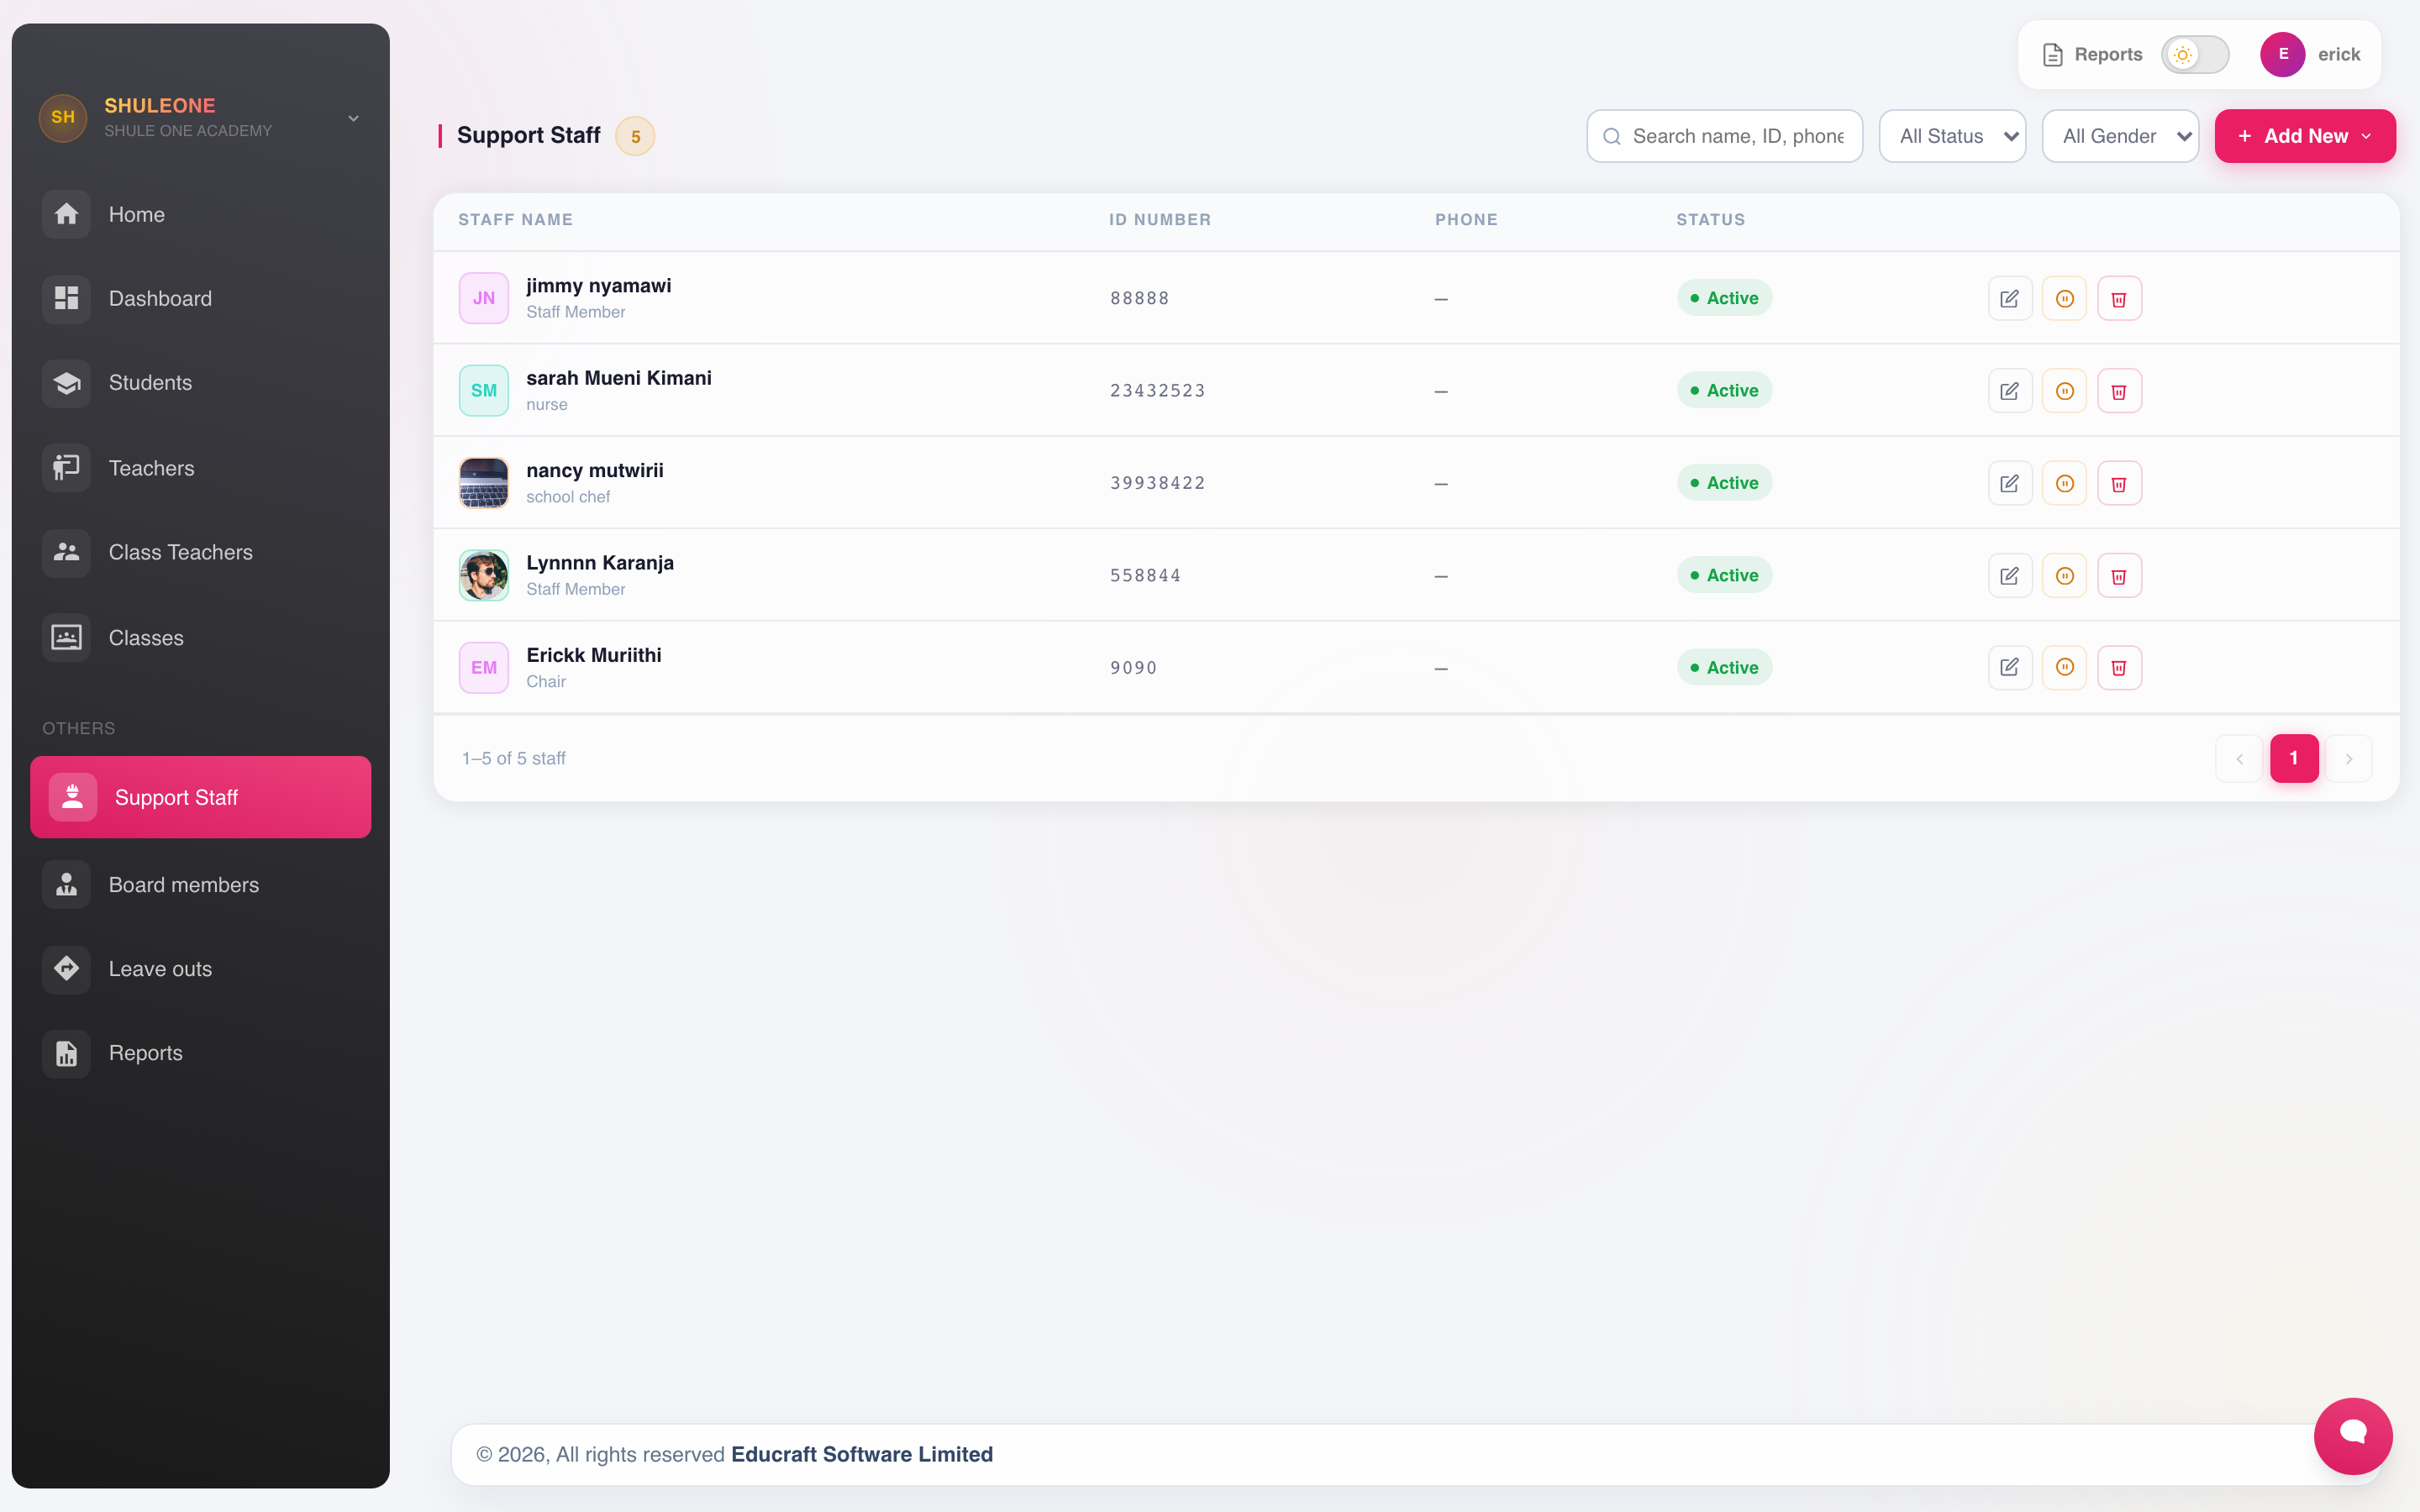Click the ID number 558844
Screen dimensions: 2420x1512
click(1146, 575)
